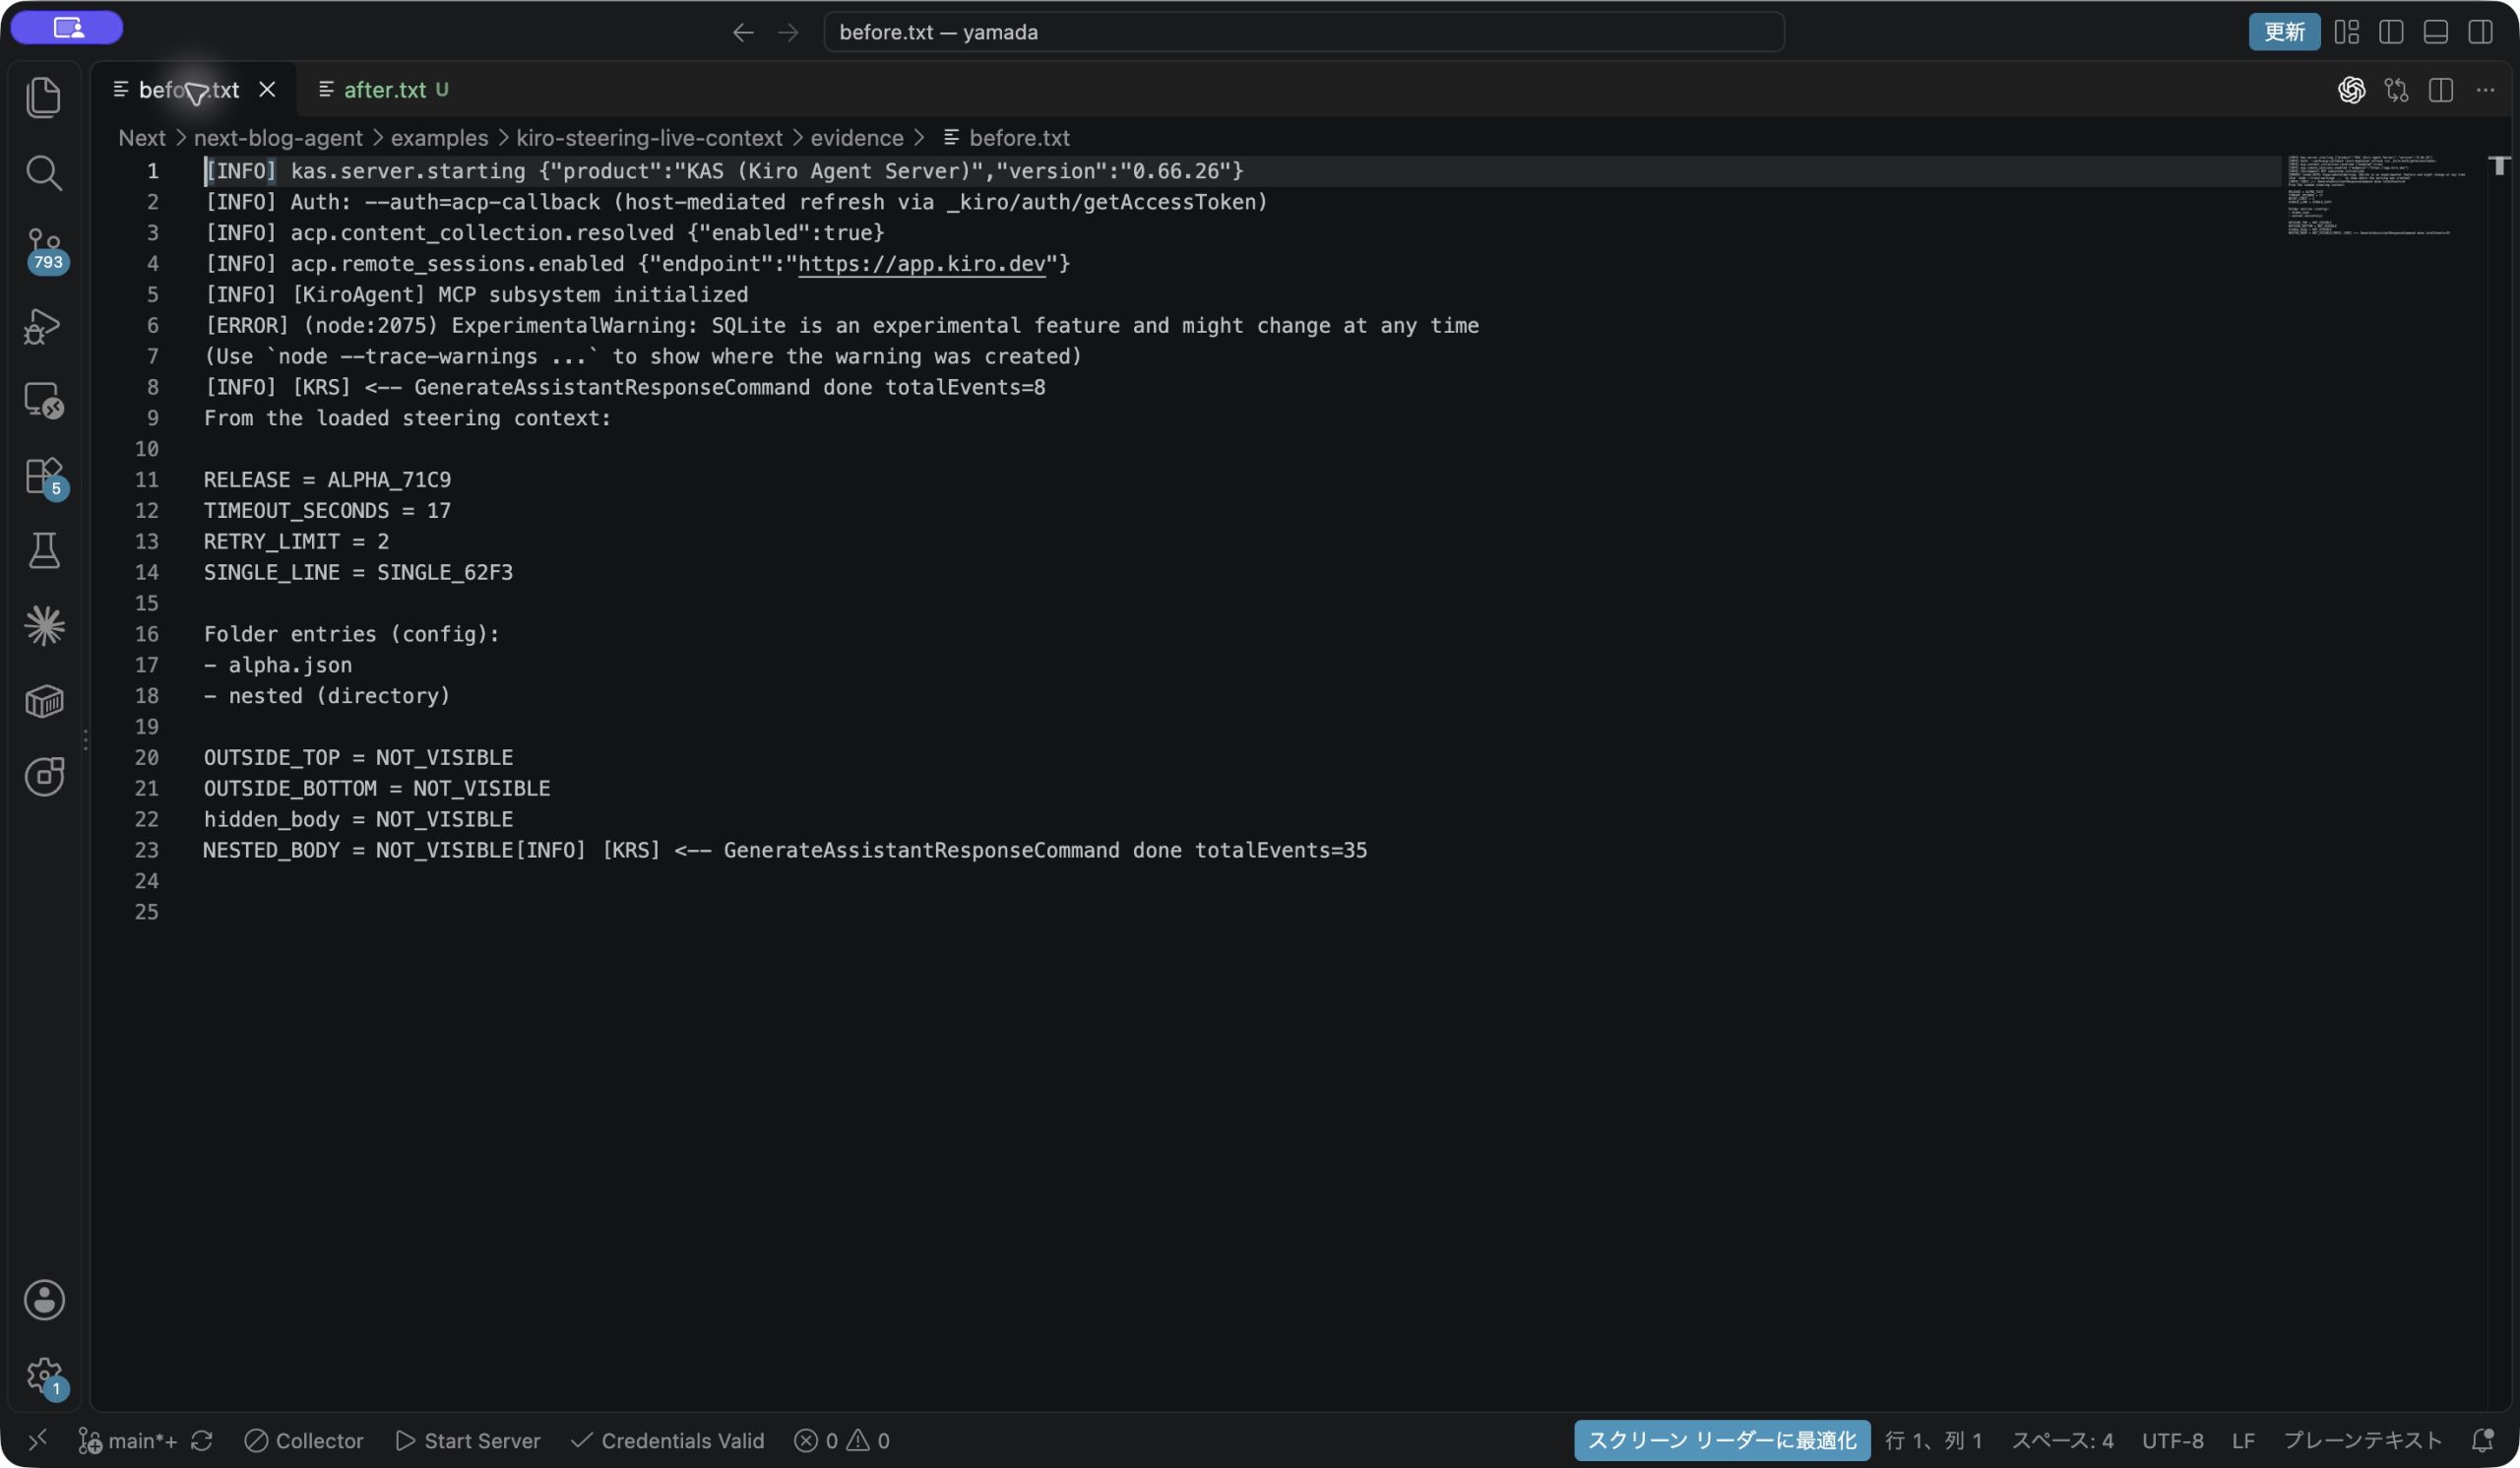Open Source Control with 793 changes
Screen dimensions: 2520x1468
click(x=44, y=250)
